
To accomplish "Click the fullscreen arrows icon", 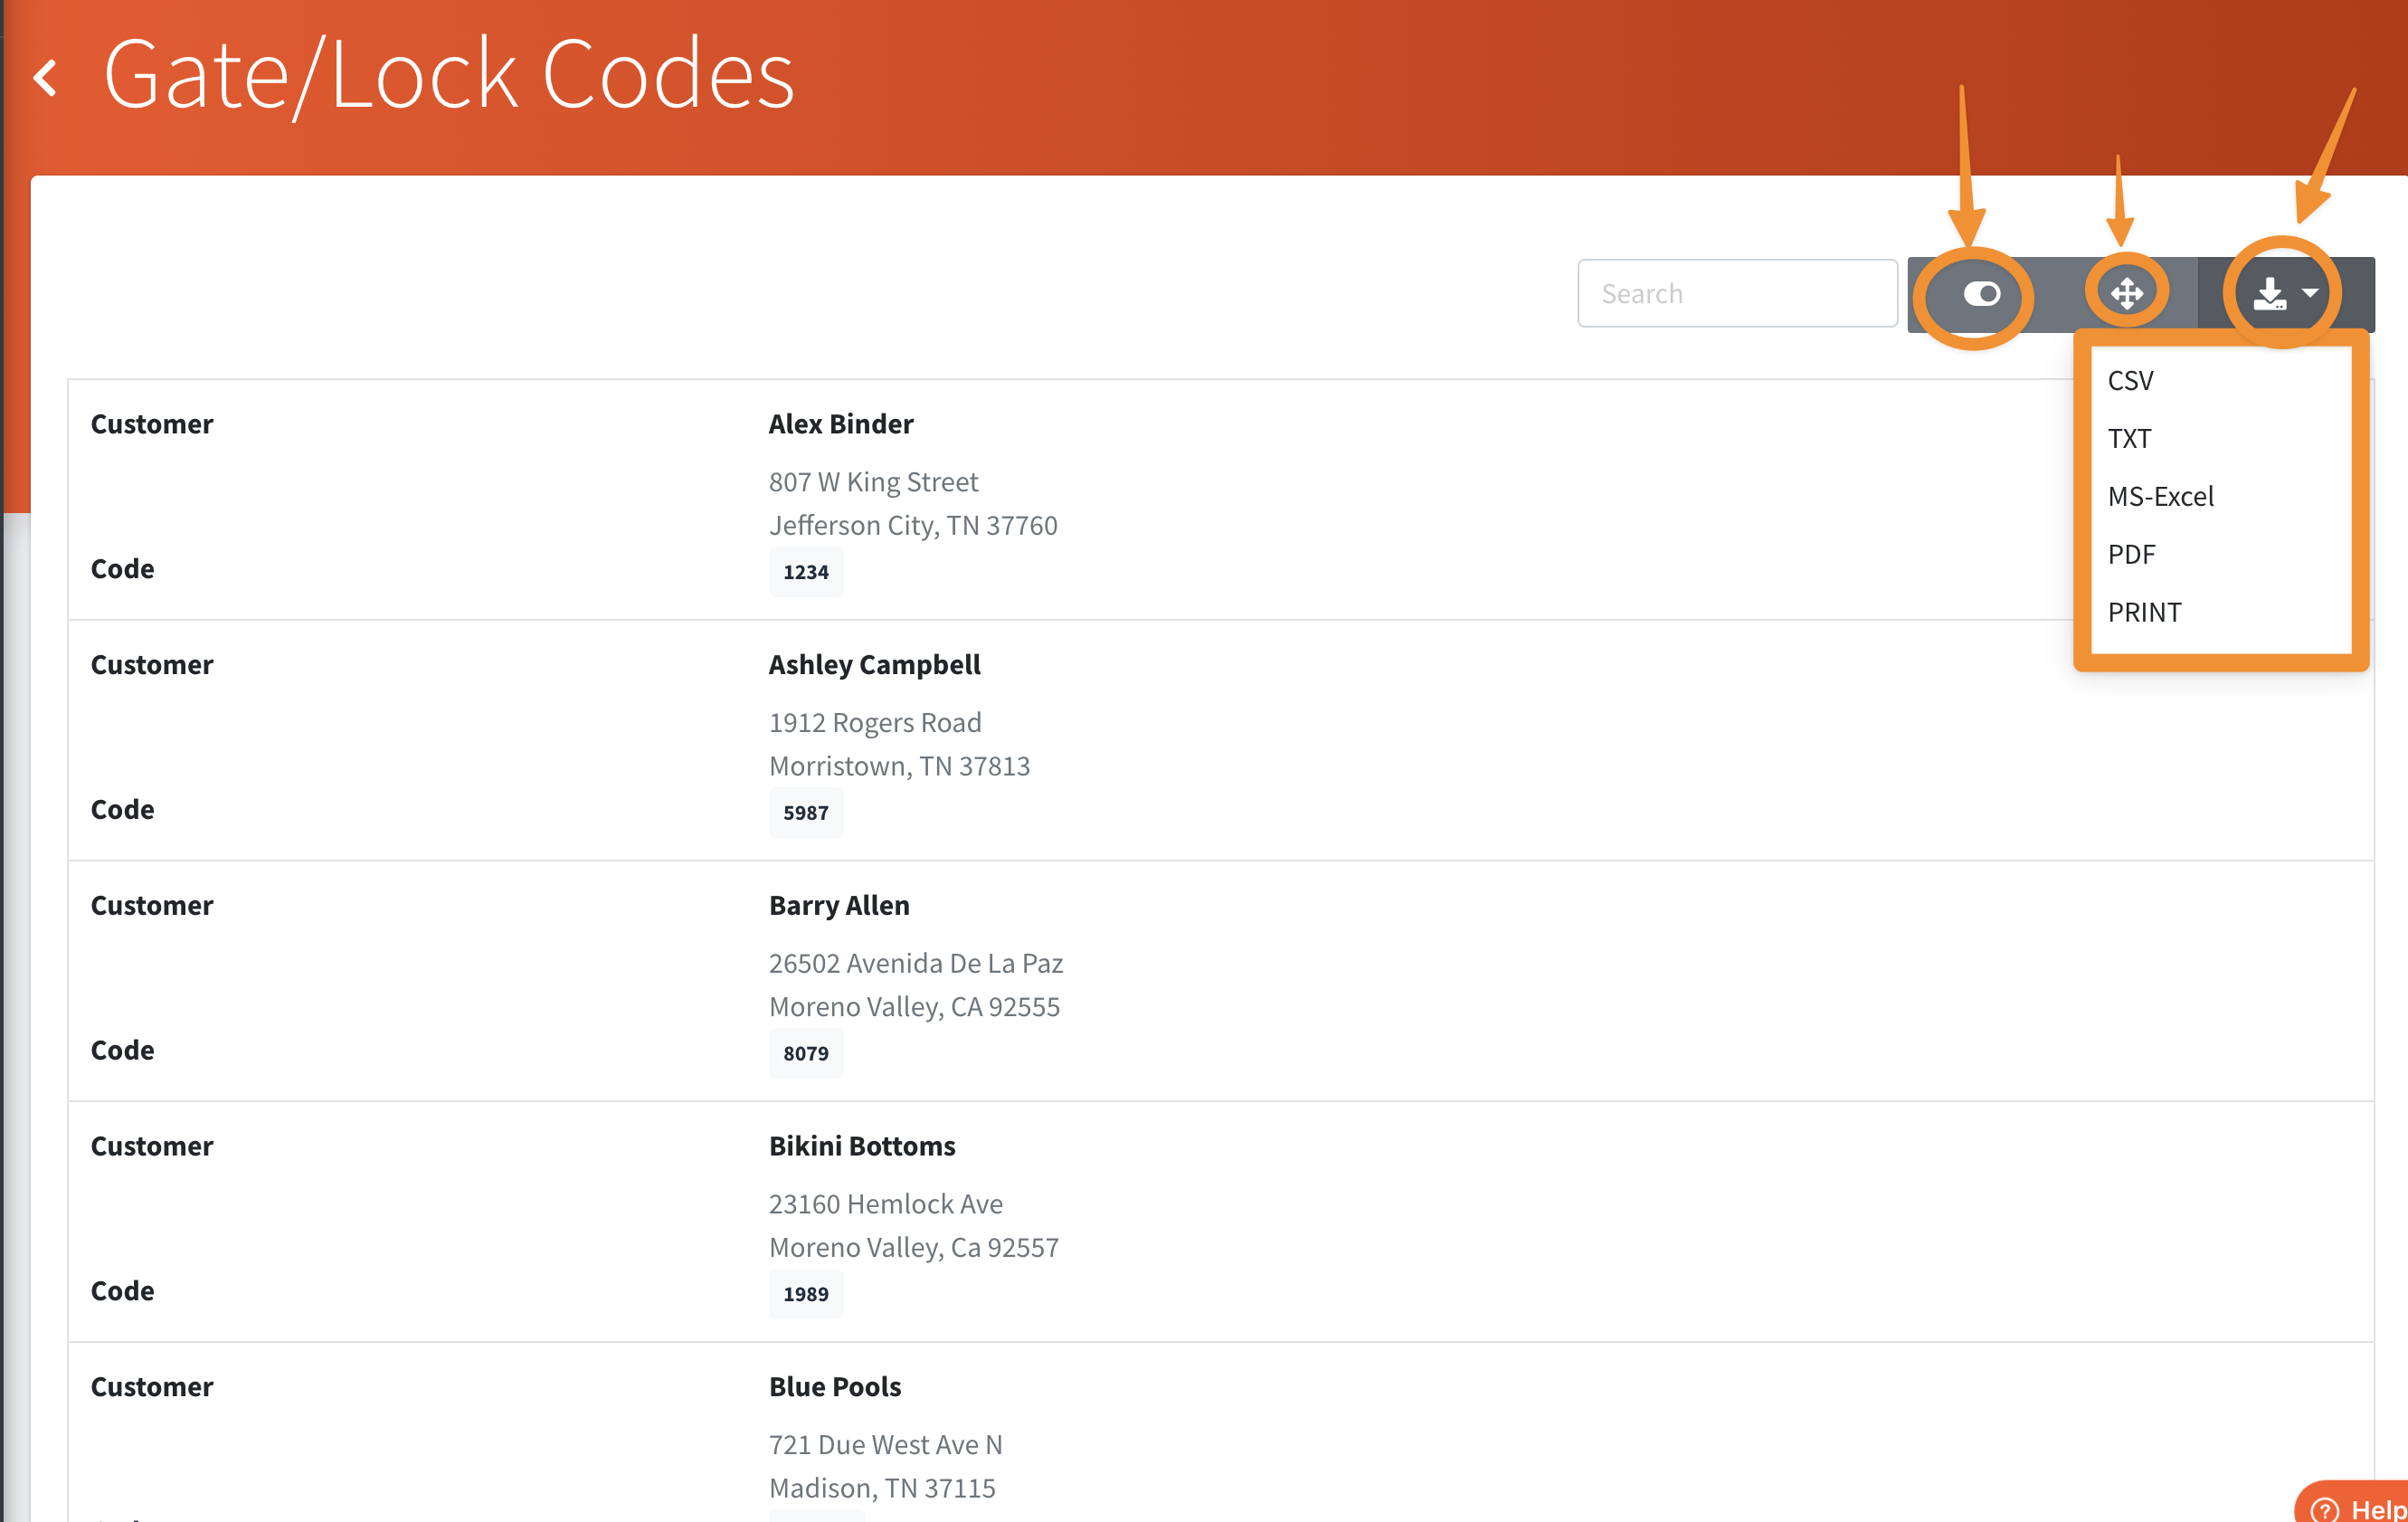I will click(x=2126, y=294).
